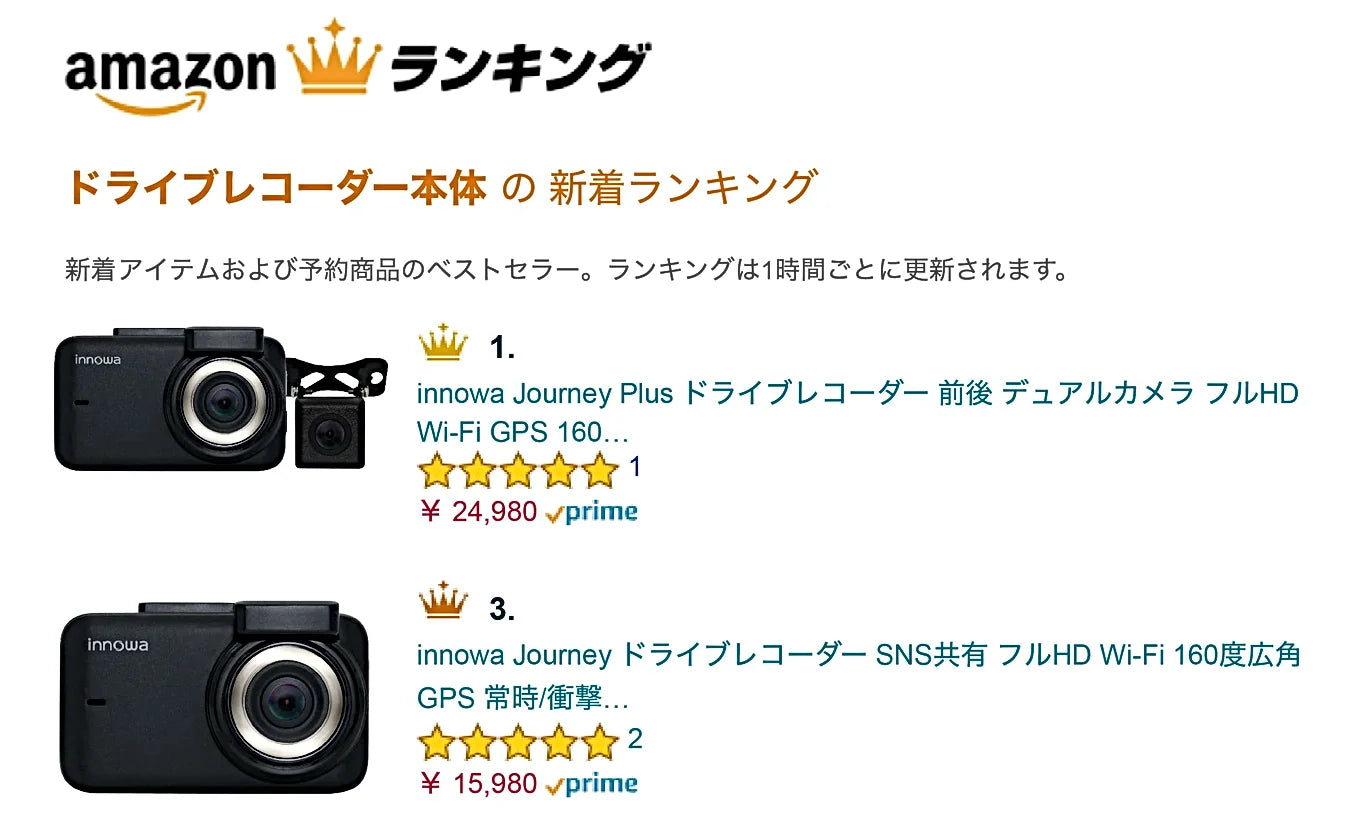Click the 新着ランキング heading text
This screenshot has width=1358, height=840.
682,188
